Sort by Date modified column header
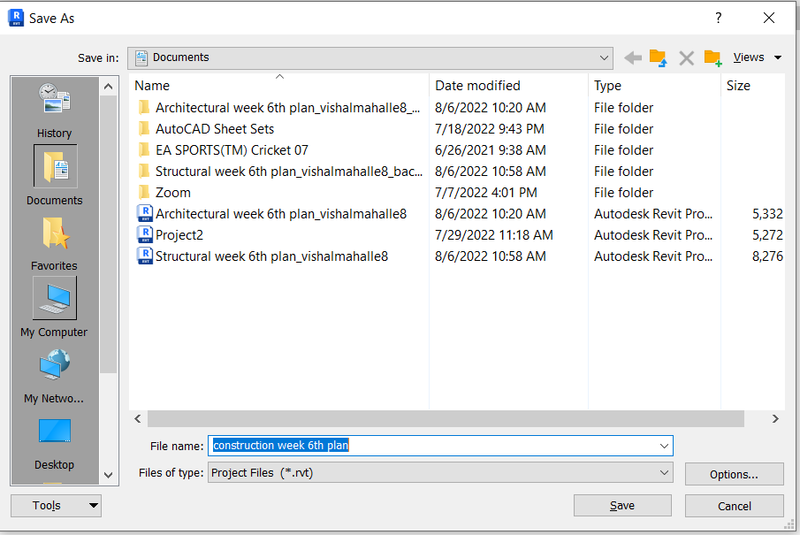The image size is (800, 535). point(509,85)
